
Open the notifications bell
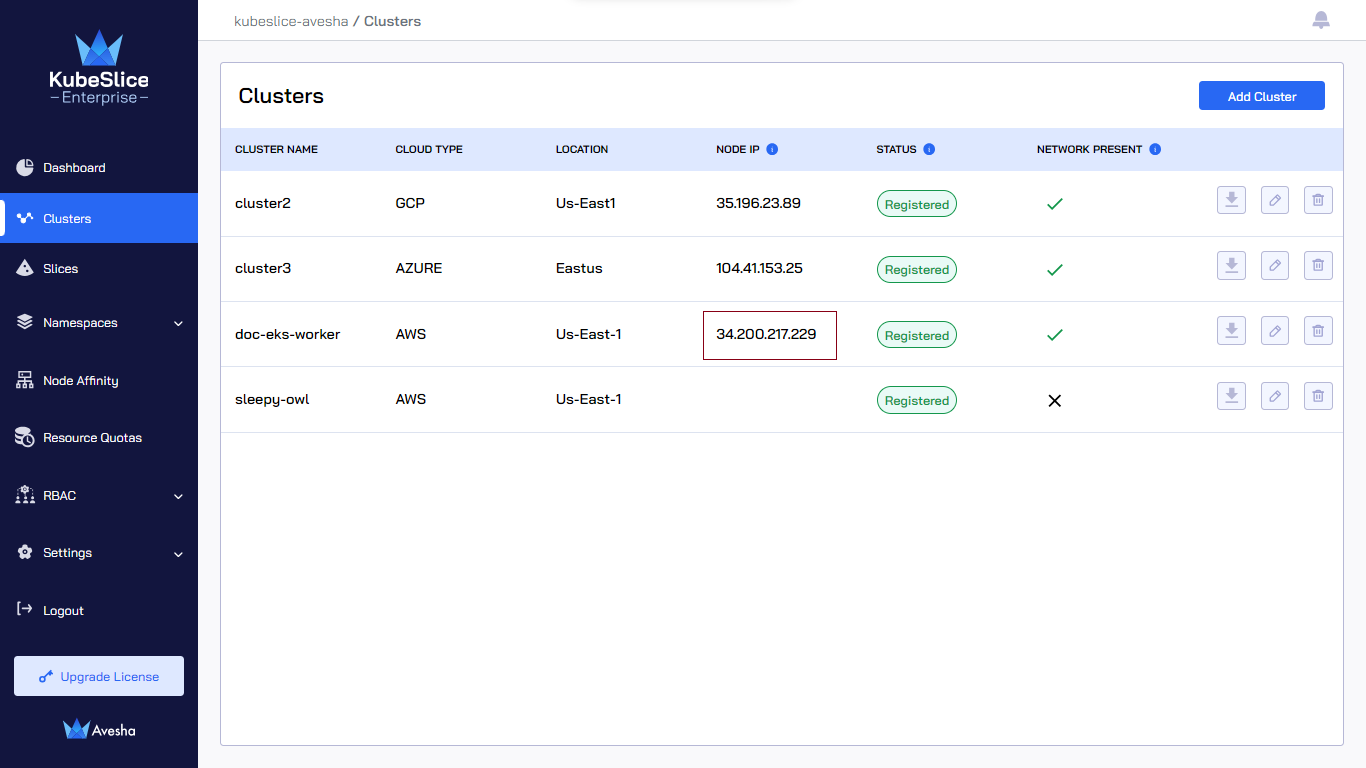point(1321,20)
